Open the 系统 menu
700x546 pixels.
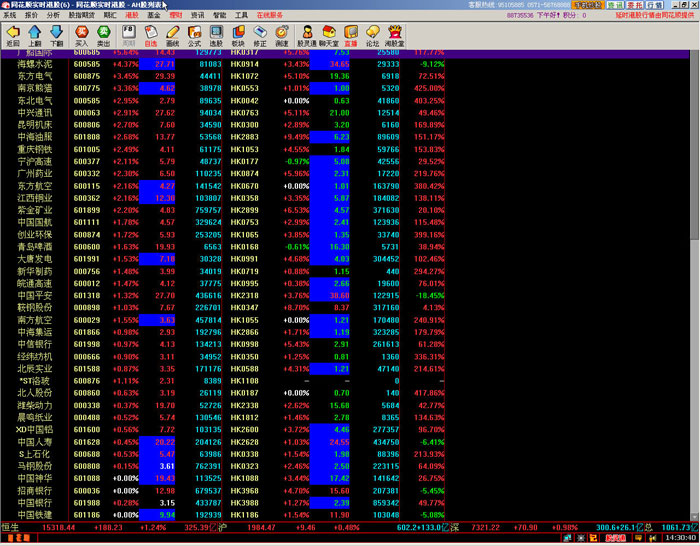click(10, 16)
